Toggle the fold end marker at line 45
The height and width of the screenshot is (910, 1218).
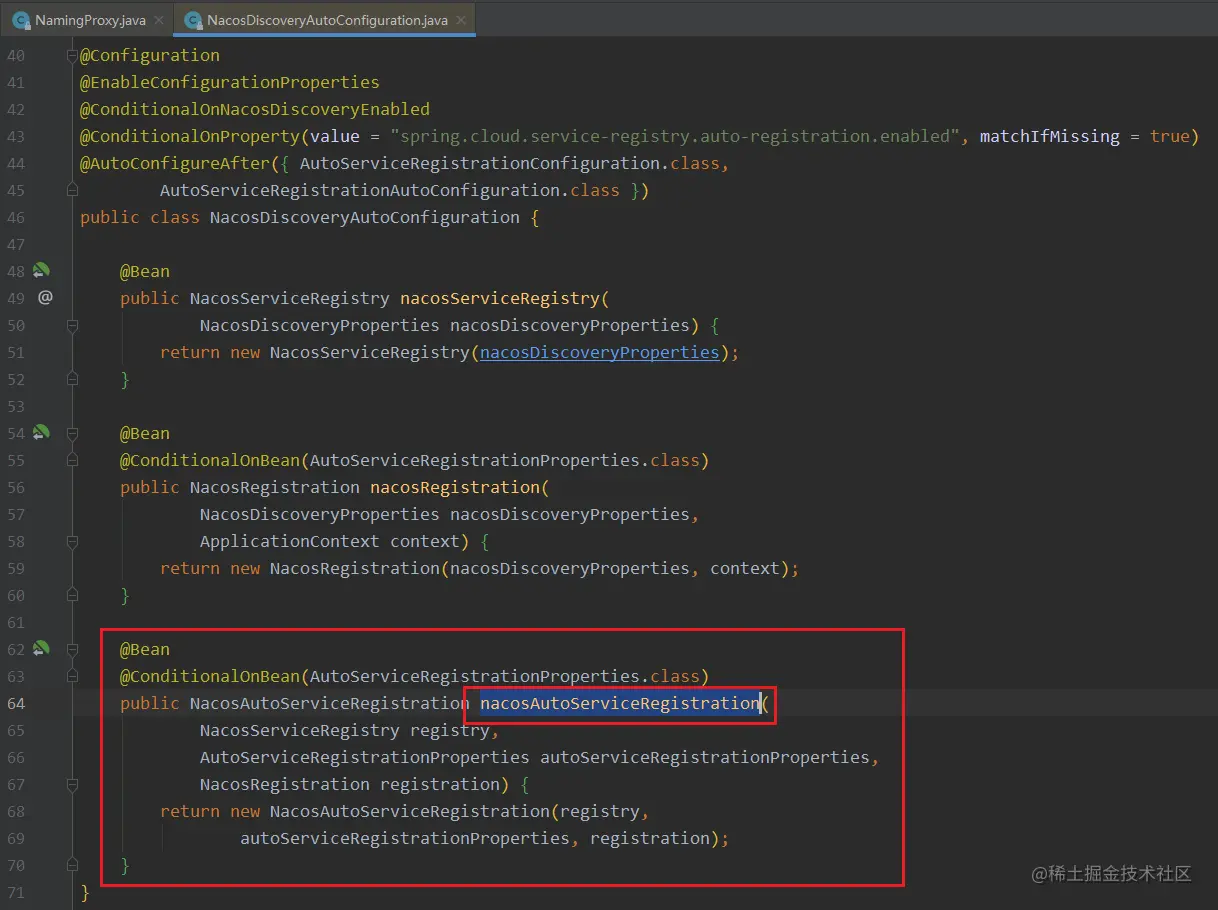(72, 189)
